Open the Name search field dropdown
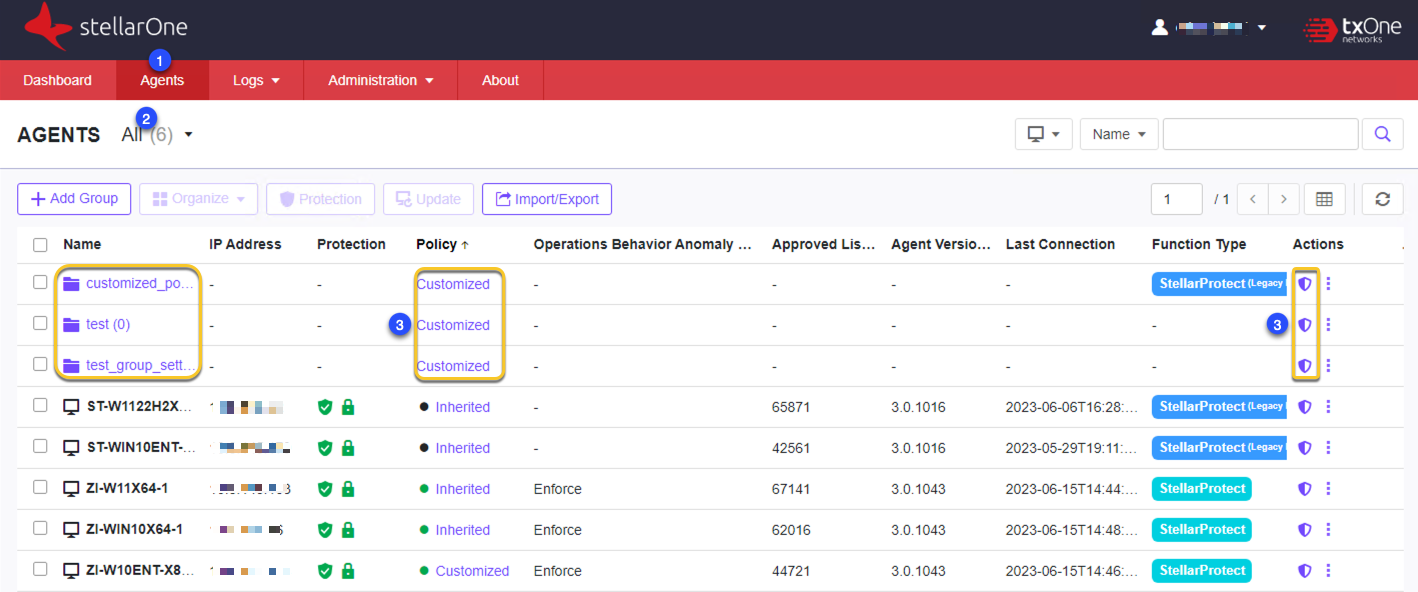Screen dimensions: 1418x592 (1118, 134)
